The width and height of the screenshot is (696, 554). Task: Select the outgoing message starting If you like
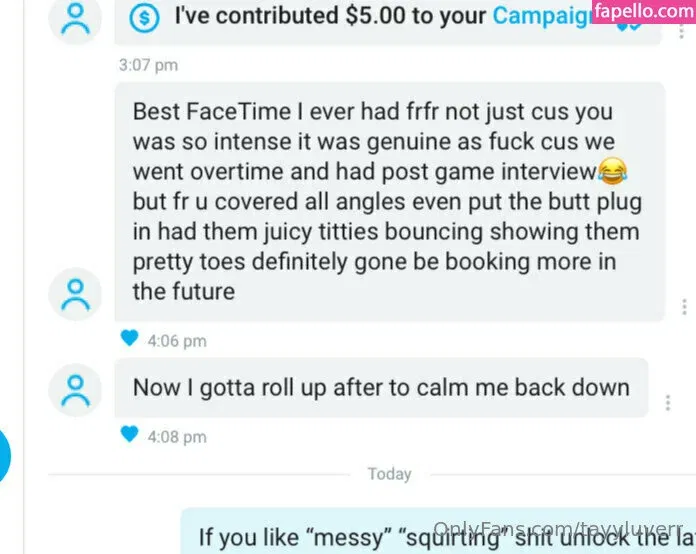point(438,531)
